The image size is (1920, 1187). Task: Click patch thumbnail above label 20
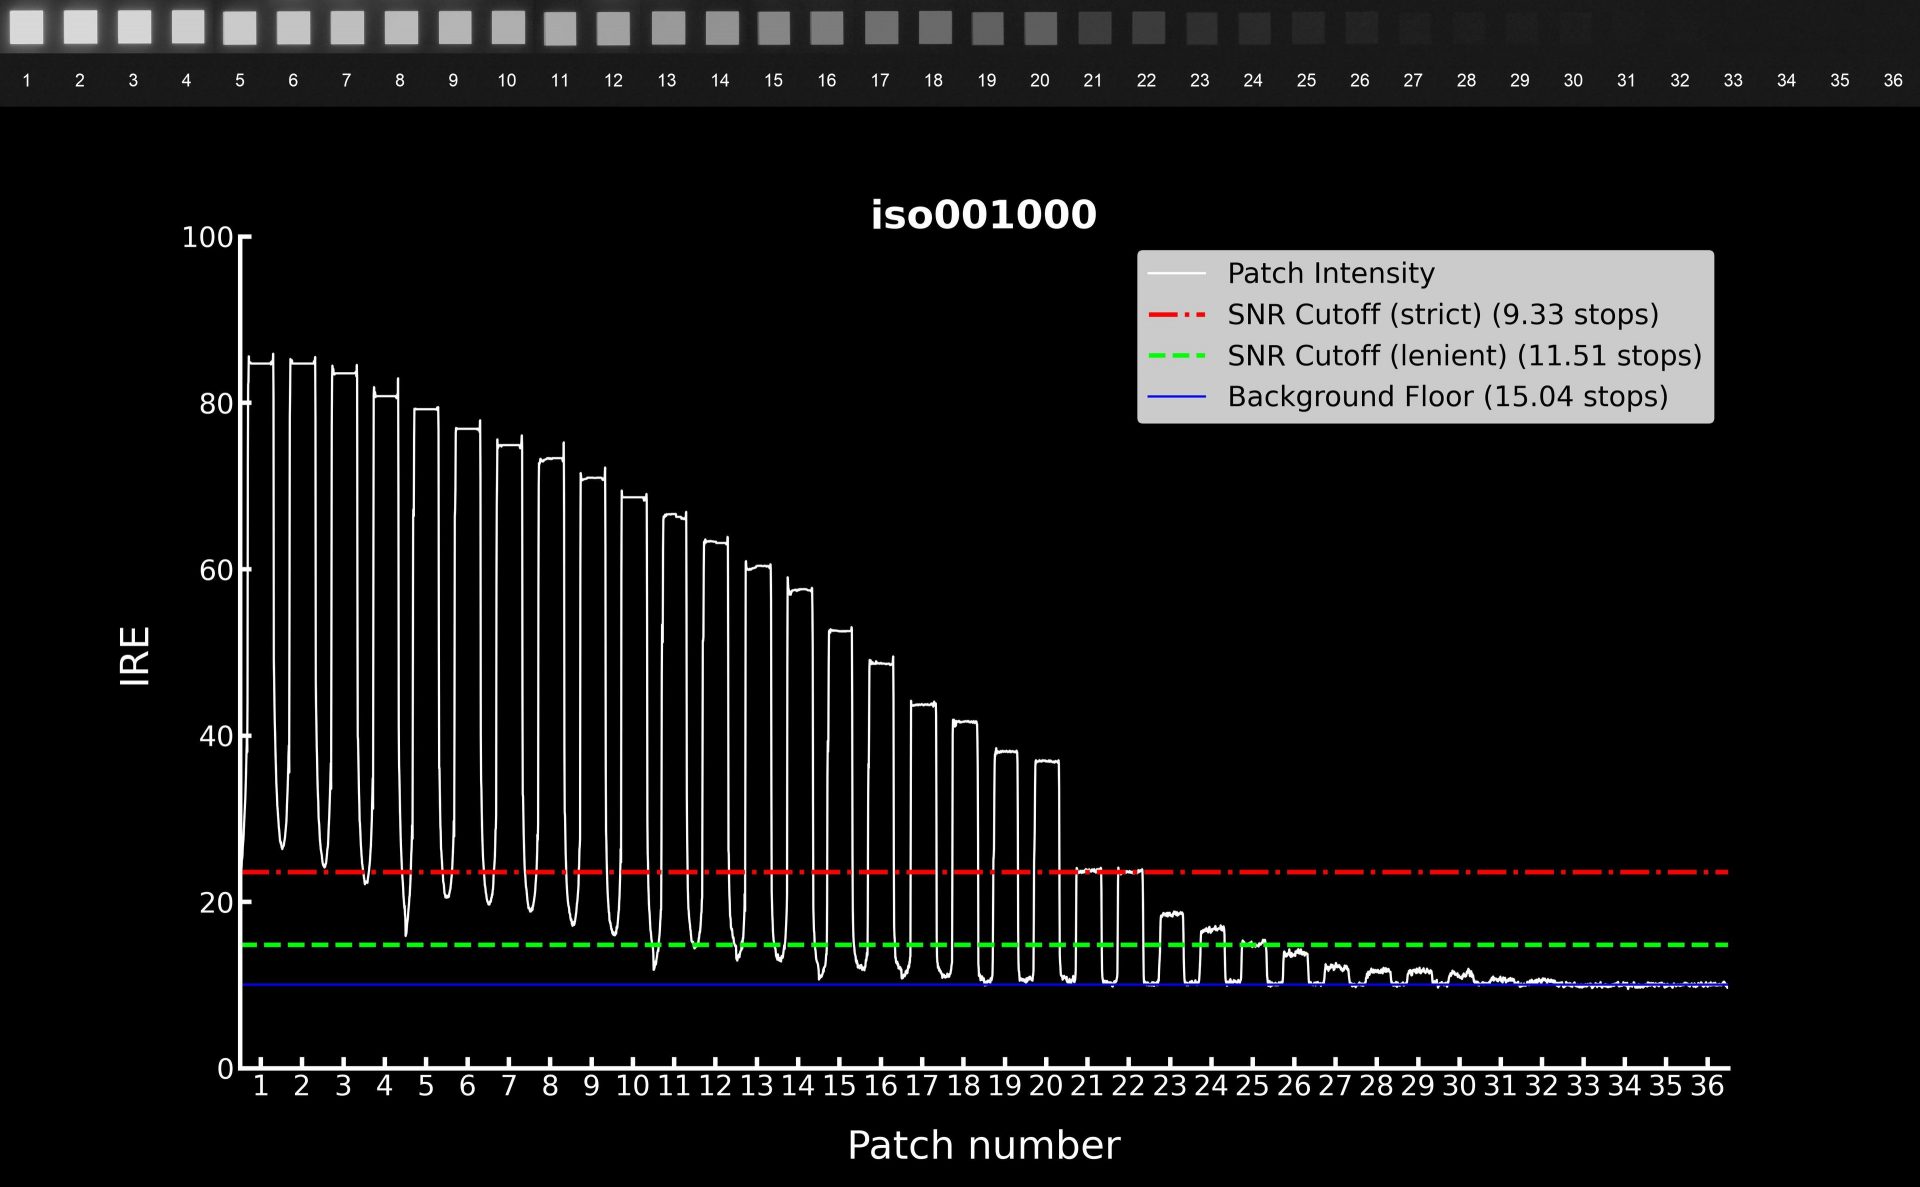pyautogui.click(x=1040, y=28)
